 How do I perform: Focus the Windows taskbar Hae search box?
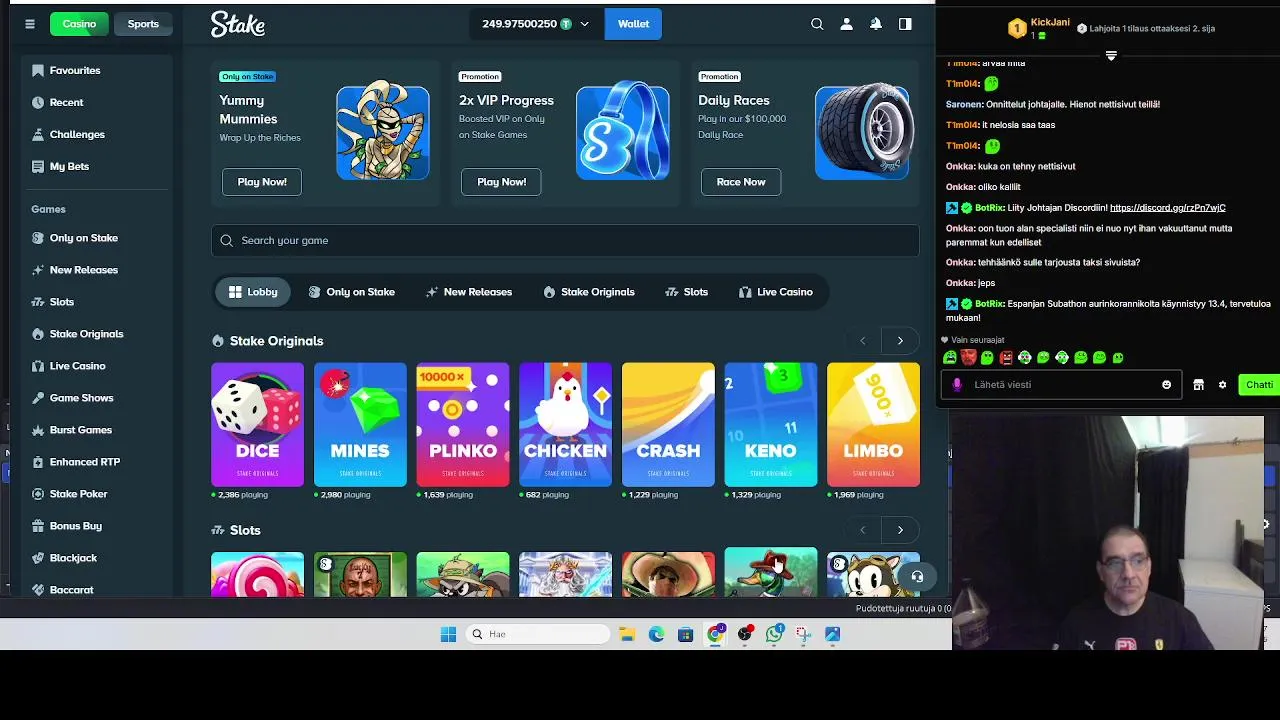click(538, 634)
